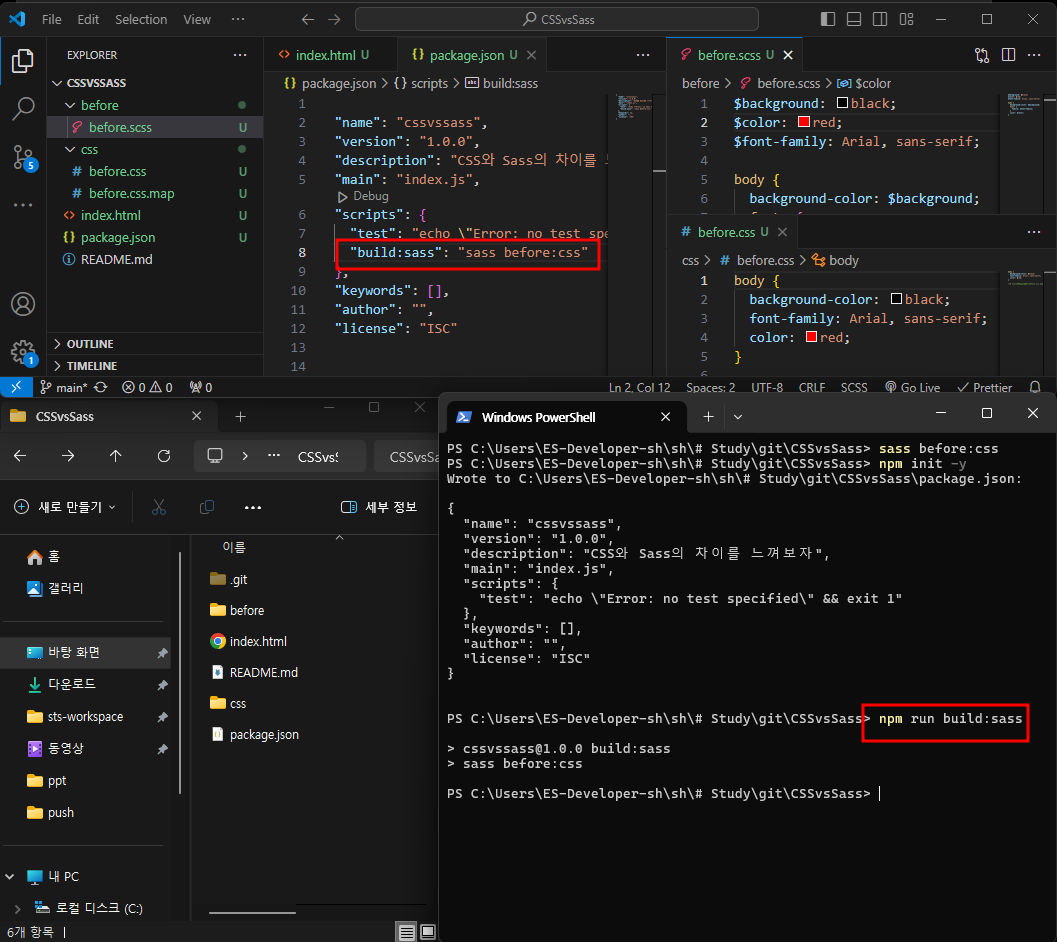The height and width of the screenshot is (942, 1057).
Task: Change Spaces: 2 indentation setting
Action: (711, 387)
